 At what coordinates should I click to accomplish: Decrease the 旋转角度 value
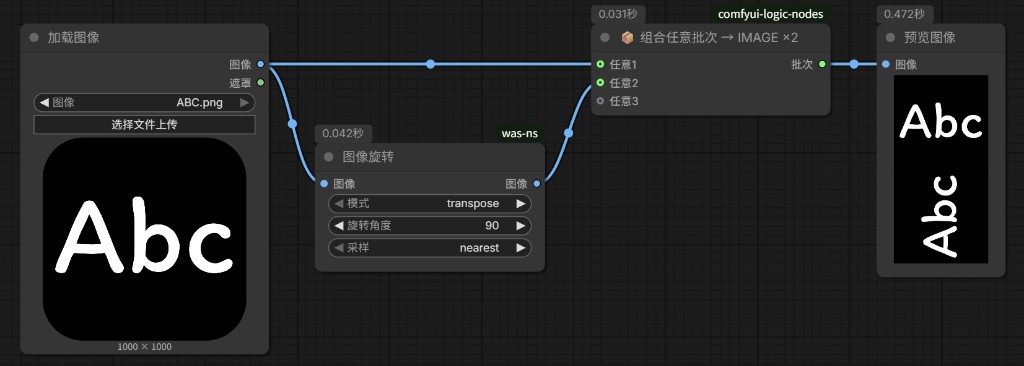[338, 225]
